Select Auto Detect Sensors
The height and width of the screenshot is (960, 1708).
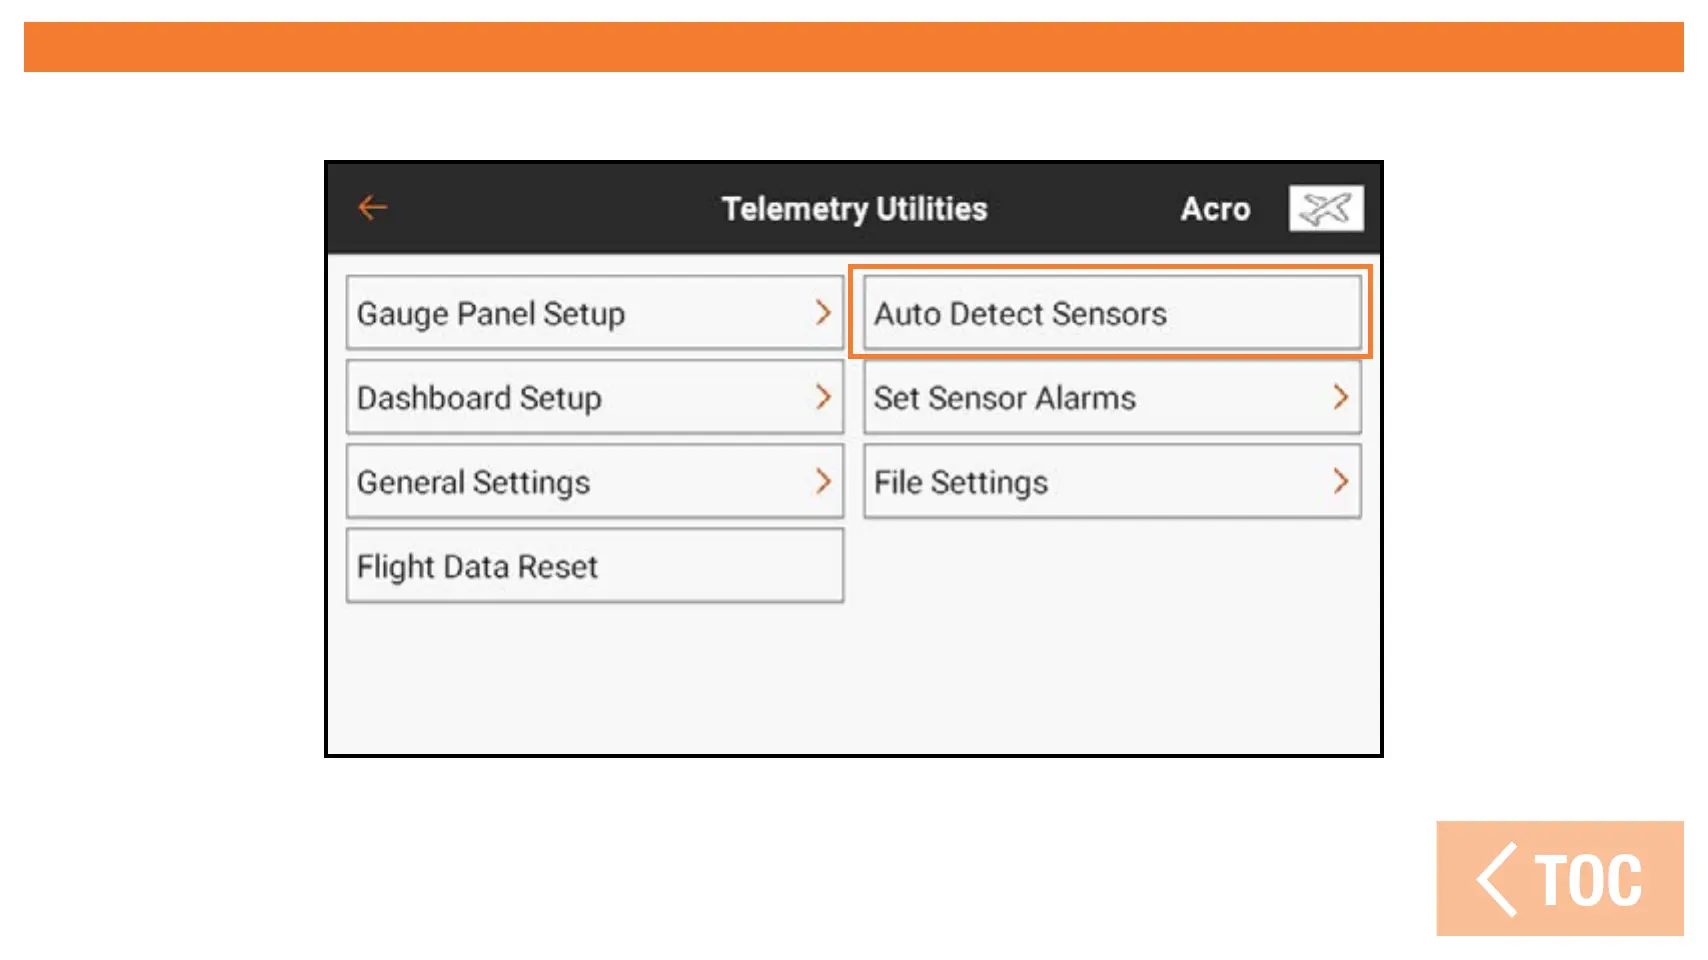click(1110, 313)
